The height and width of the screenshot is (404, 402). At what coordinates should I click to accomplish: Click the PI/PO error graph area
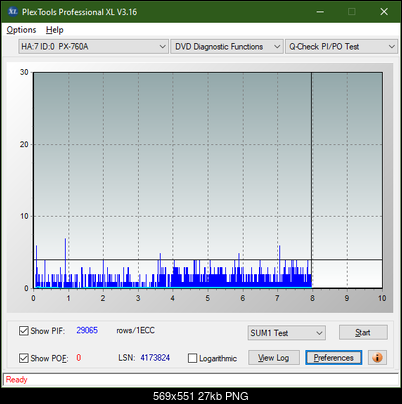(x=208, y=180)
